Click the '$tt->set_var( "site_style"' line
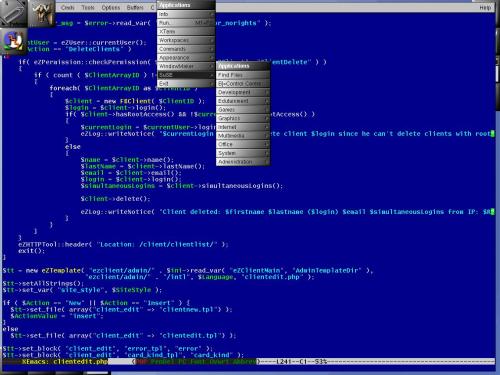 [82, 290]
